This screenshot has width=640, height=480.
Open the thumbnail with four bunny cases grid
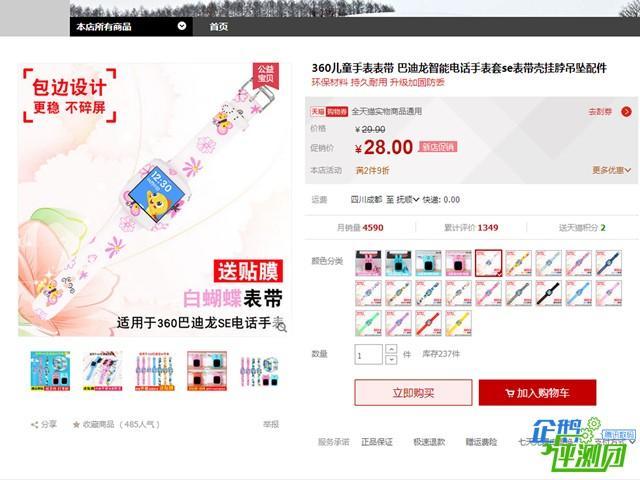click(207, 371)
